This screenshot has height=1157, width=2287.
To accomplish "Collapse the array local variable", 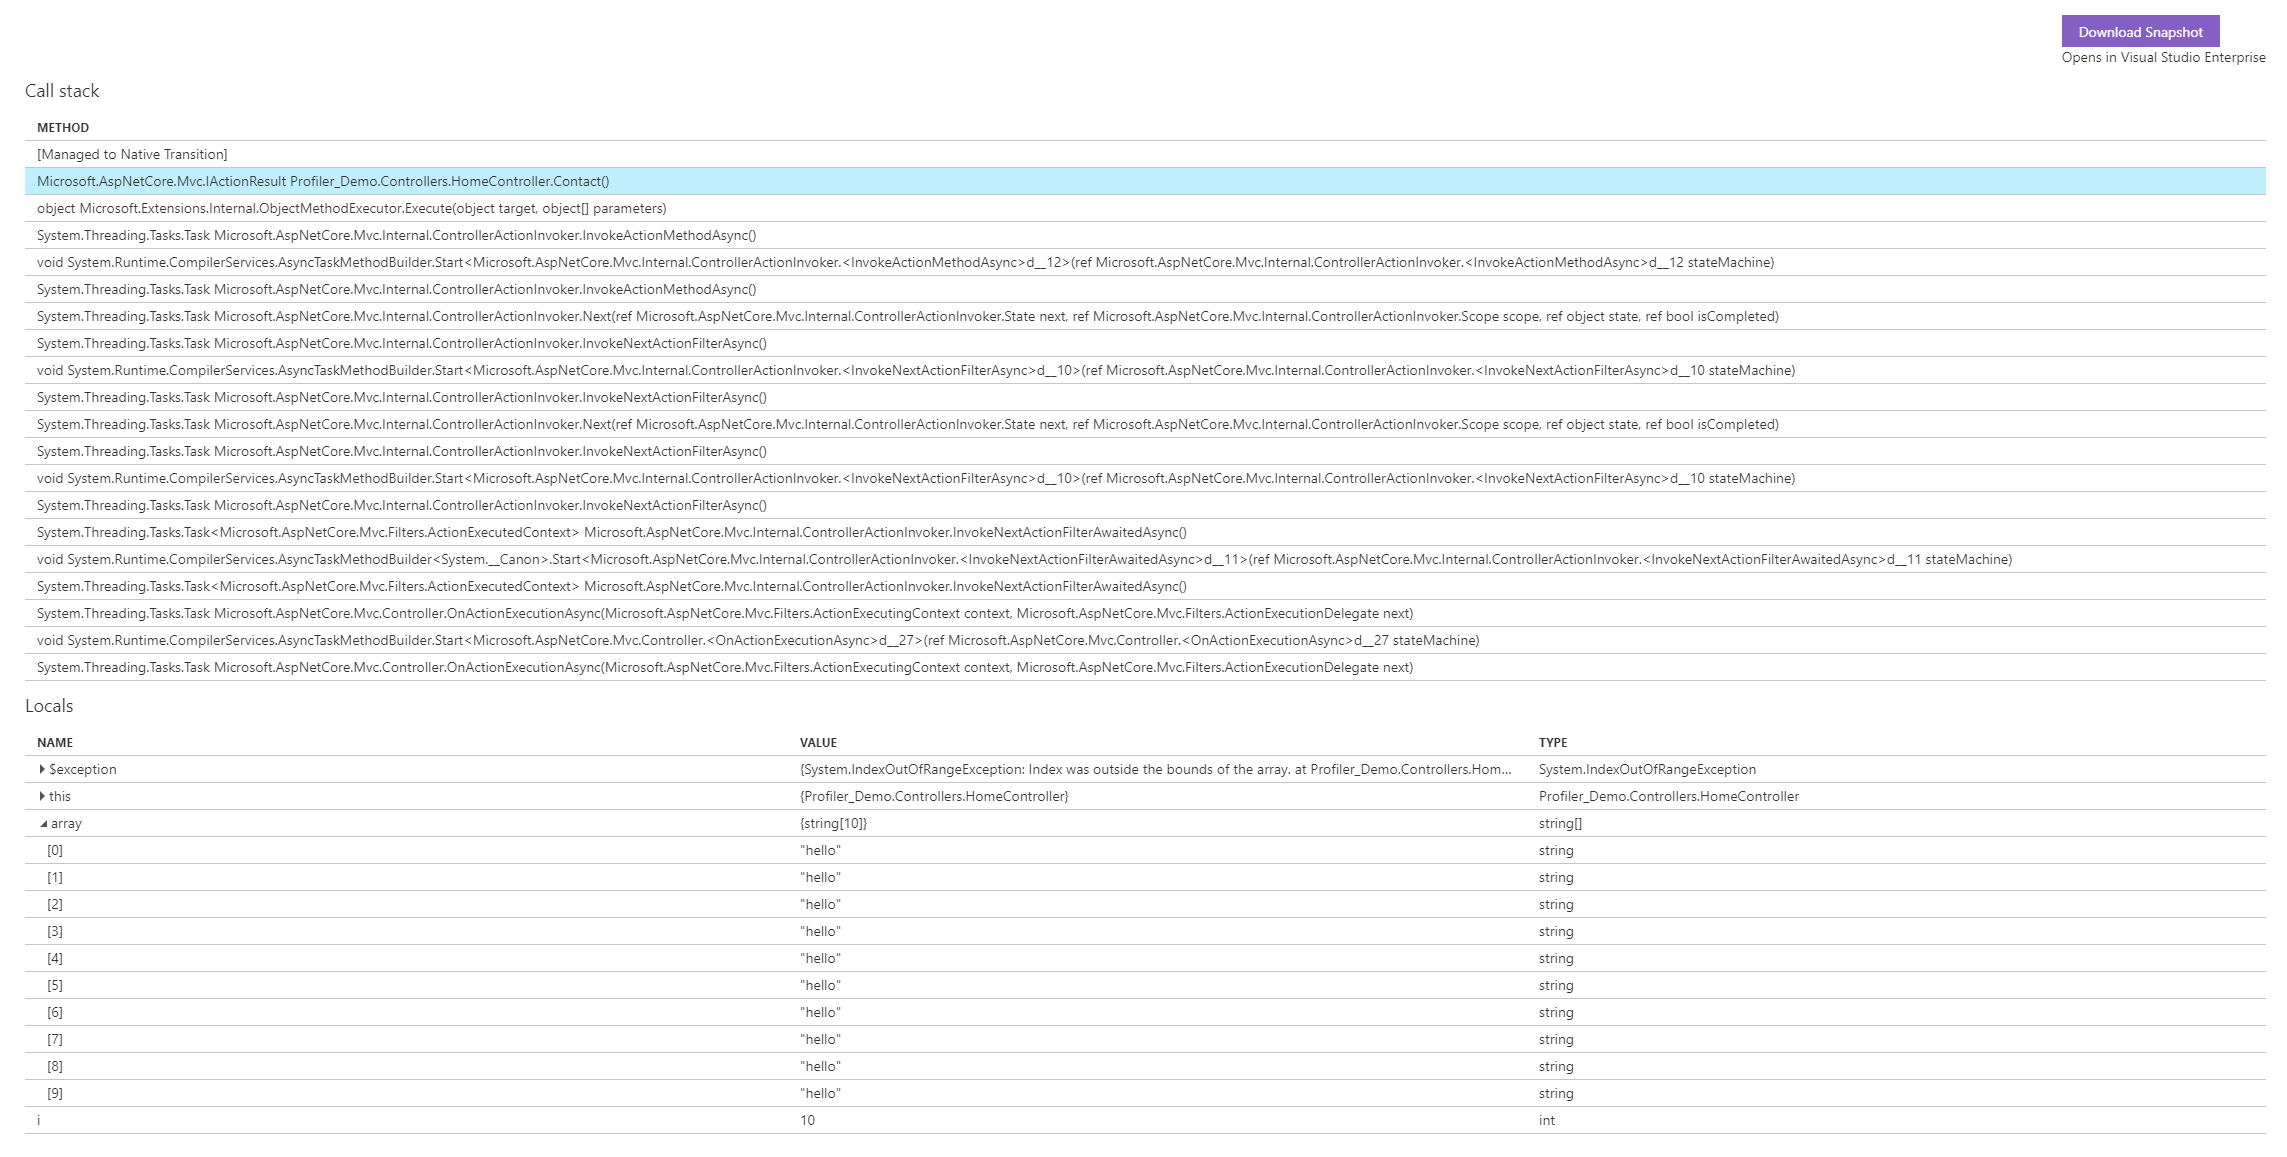I will tap(43, 824).
